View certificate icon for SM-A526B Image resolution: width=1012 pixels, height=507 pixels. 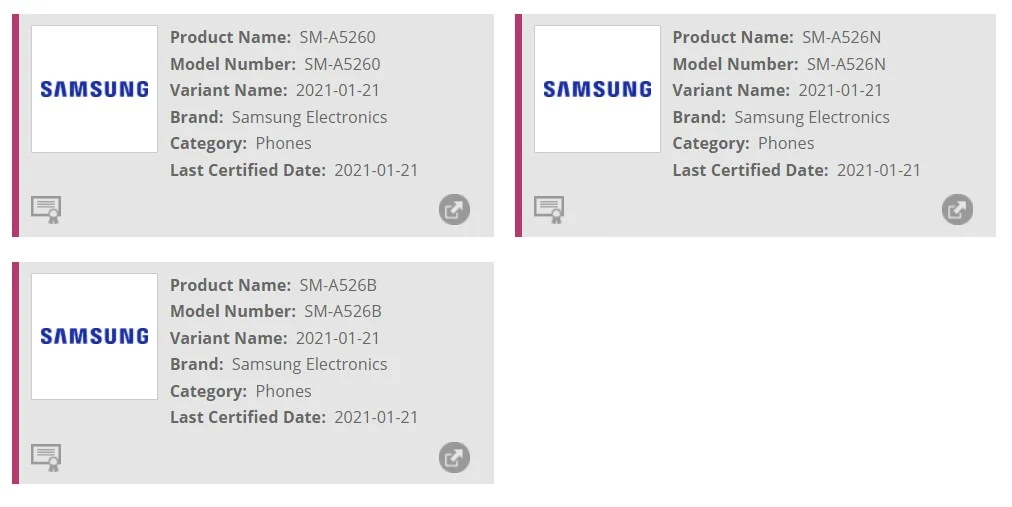46,457
